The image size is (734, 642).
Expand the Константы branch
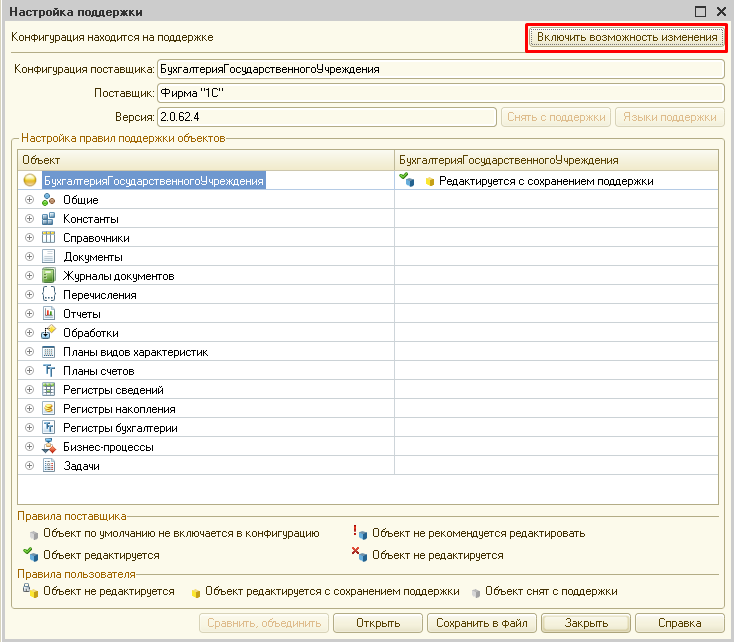coord(29,219)
